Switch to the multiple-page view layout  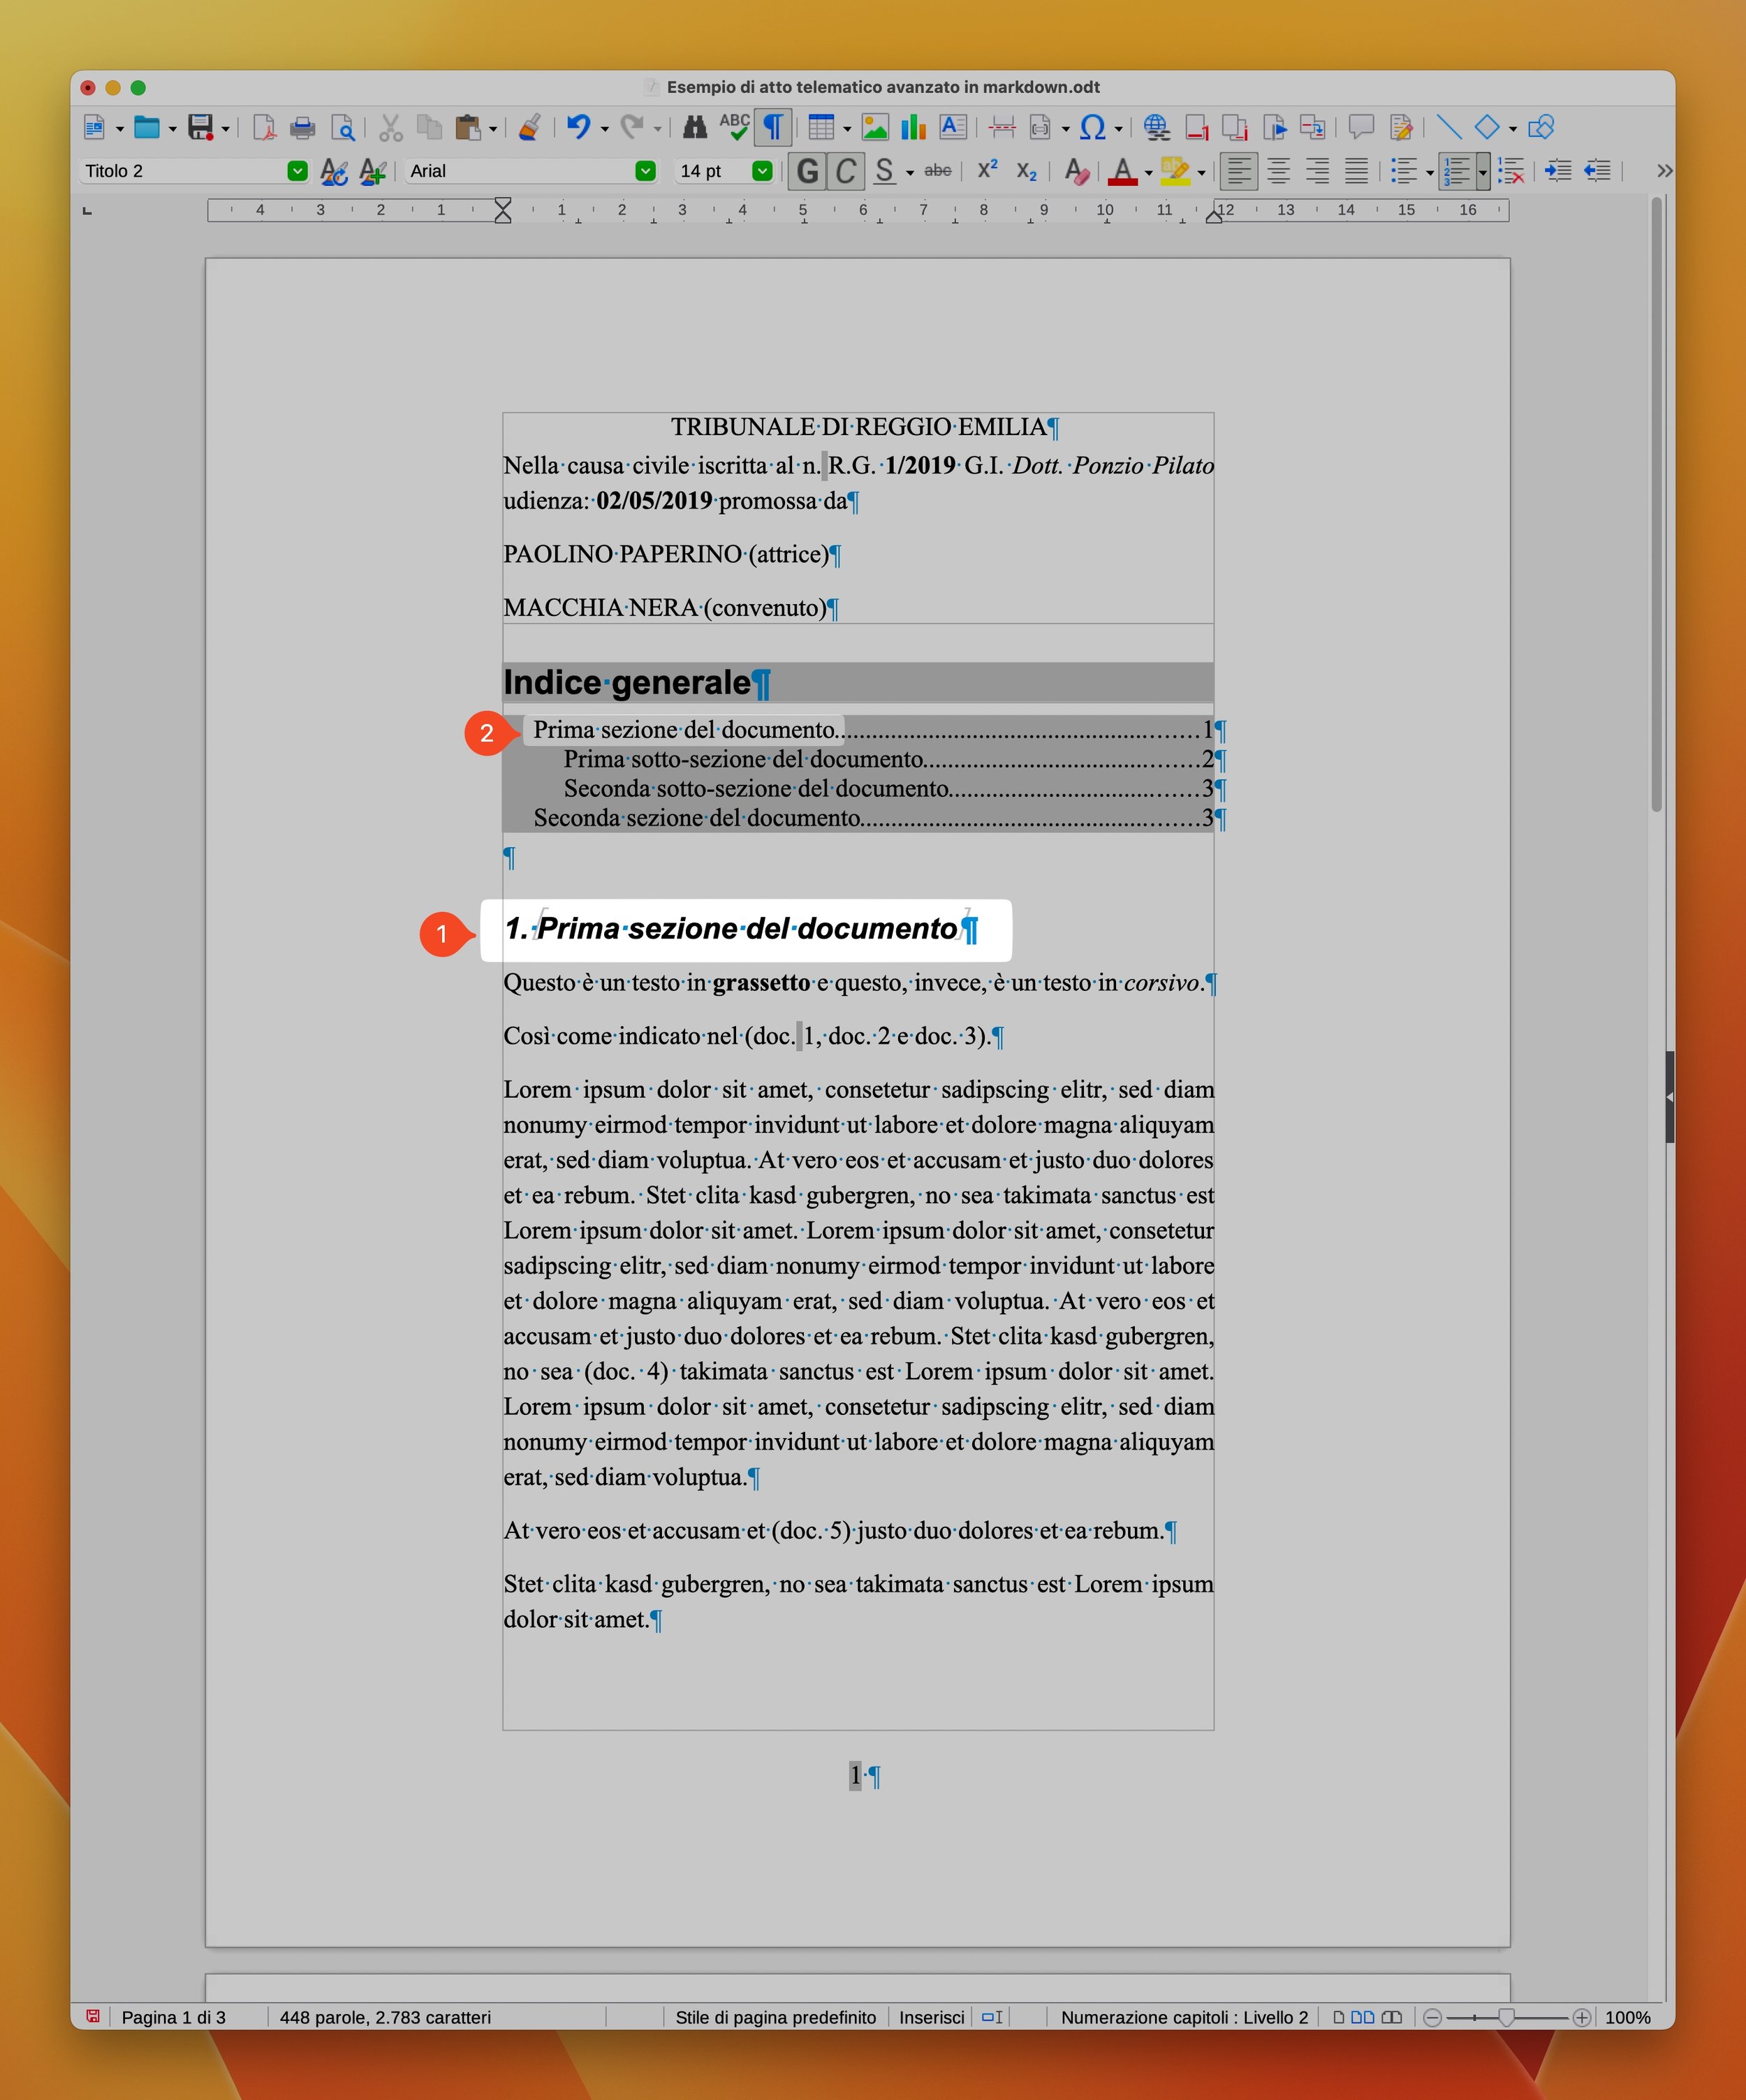(x=1362, y=2017)
